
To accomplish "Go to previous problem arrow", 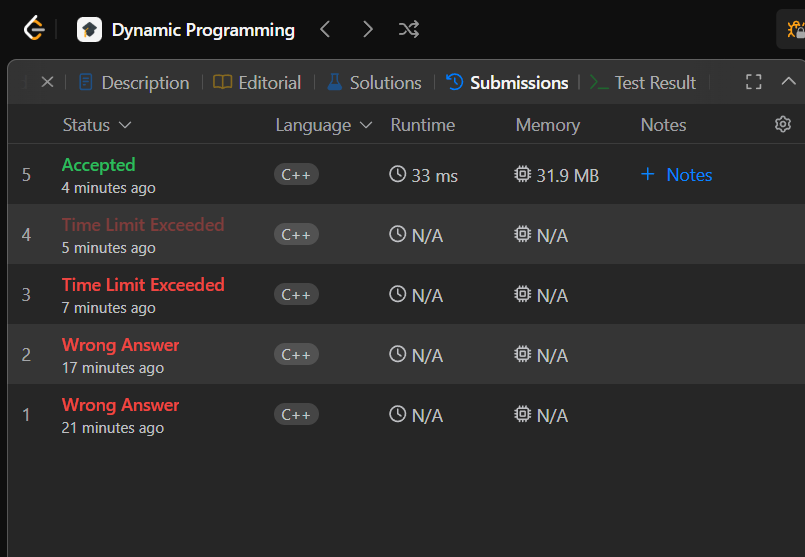I will click(x=325, y=29).
